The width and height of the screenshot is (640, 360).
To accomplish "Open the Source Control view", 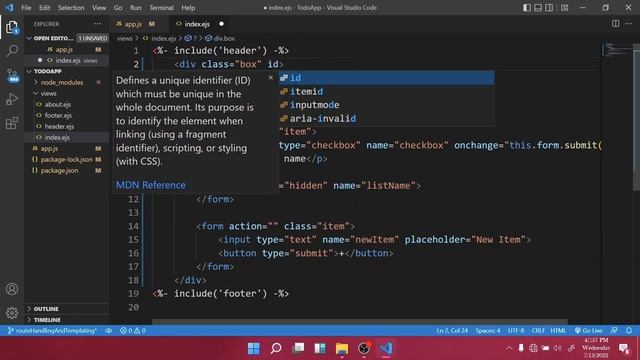I will [x=12, y=76].
